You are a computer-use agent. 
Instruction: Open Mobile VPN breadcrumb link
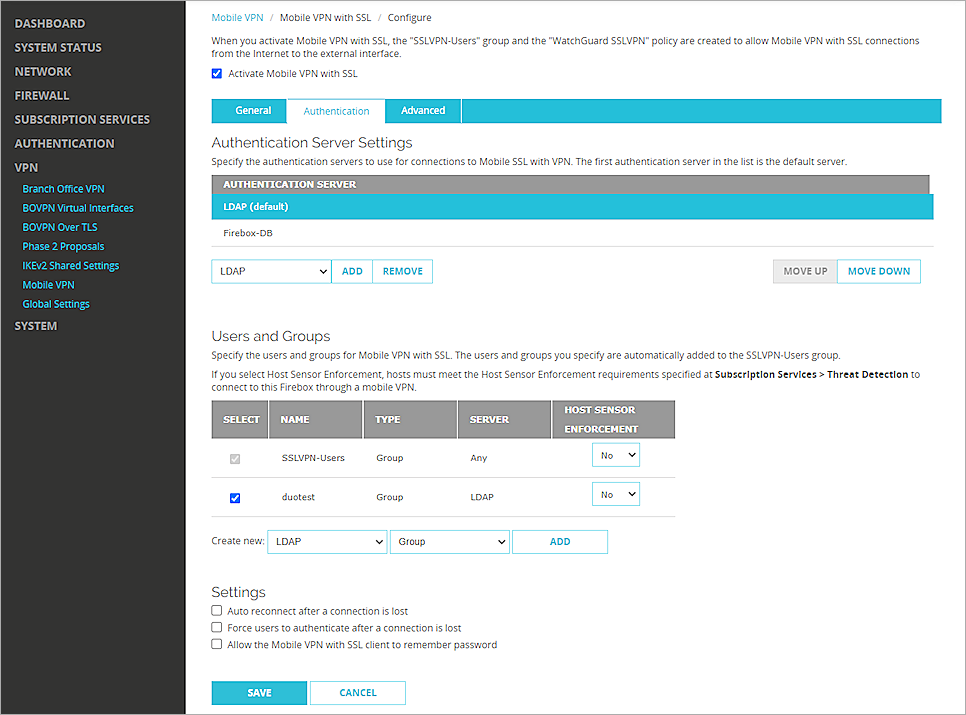(237, 17)
